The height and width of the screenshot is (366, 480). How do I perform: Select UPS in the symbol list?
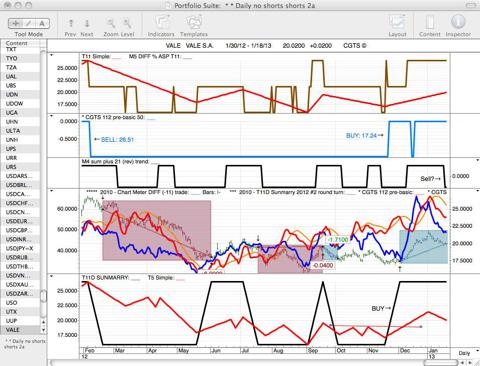pyautogui.click(x=21, y=149)
